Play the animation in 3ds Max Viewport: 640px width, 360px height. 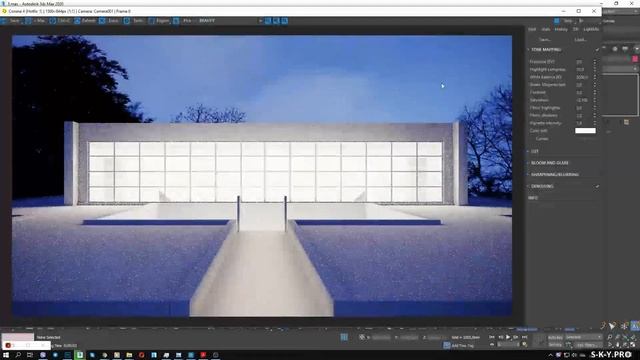[x=508, y=337]
